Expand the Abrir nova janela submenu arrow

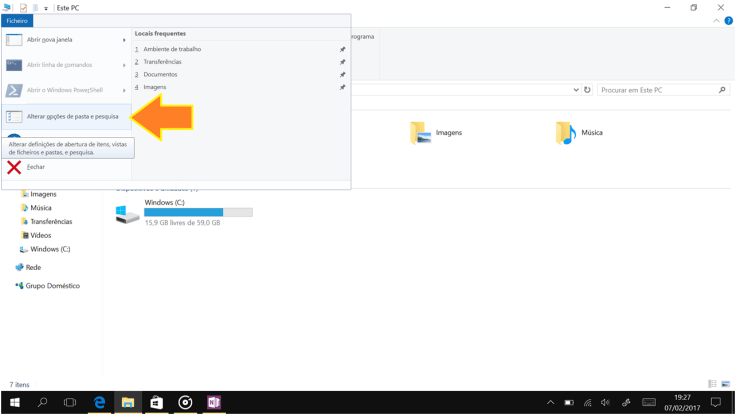[x=124, y=40]
